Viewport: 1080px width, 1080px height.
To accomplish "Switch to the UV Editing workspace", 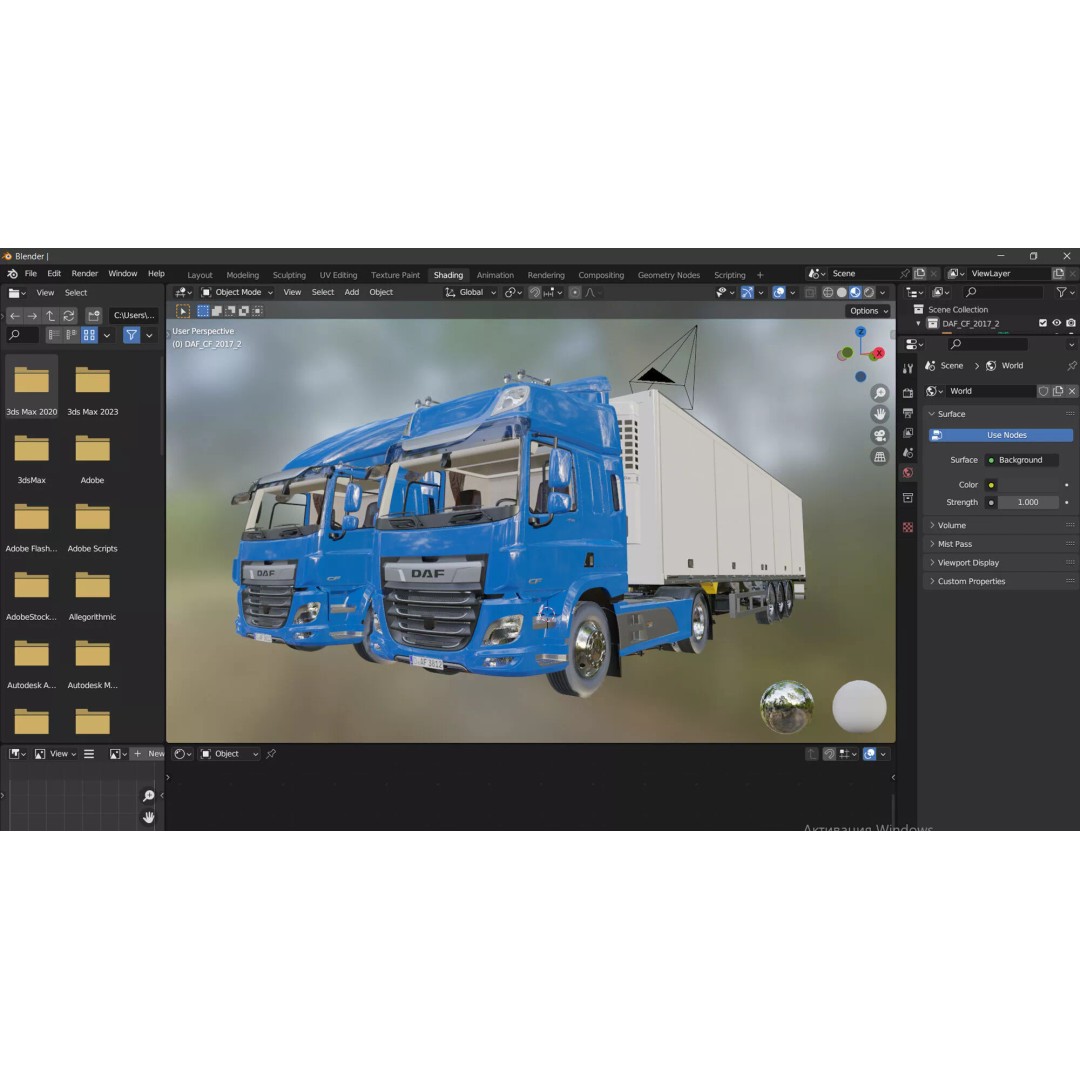I will click(x=338, y=274).
